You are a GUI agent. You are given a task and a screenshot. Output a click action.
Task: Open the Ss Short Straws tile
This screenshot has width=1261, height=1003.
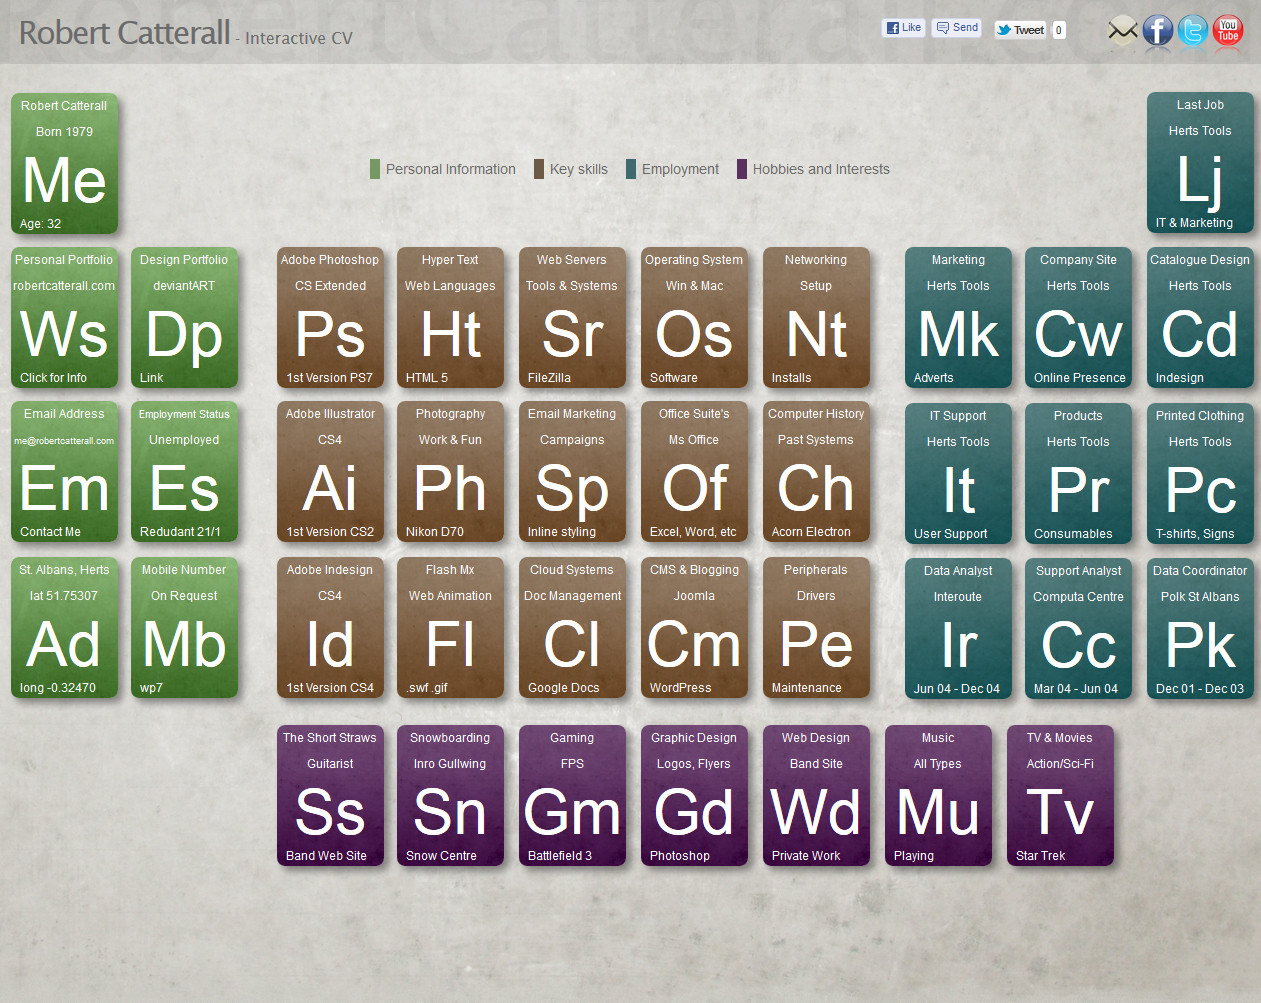[x=330, y=796]
